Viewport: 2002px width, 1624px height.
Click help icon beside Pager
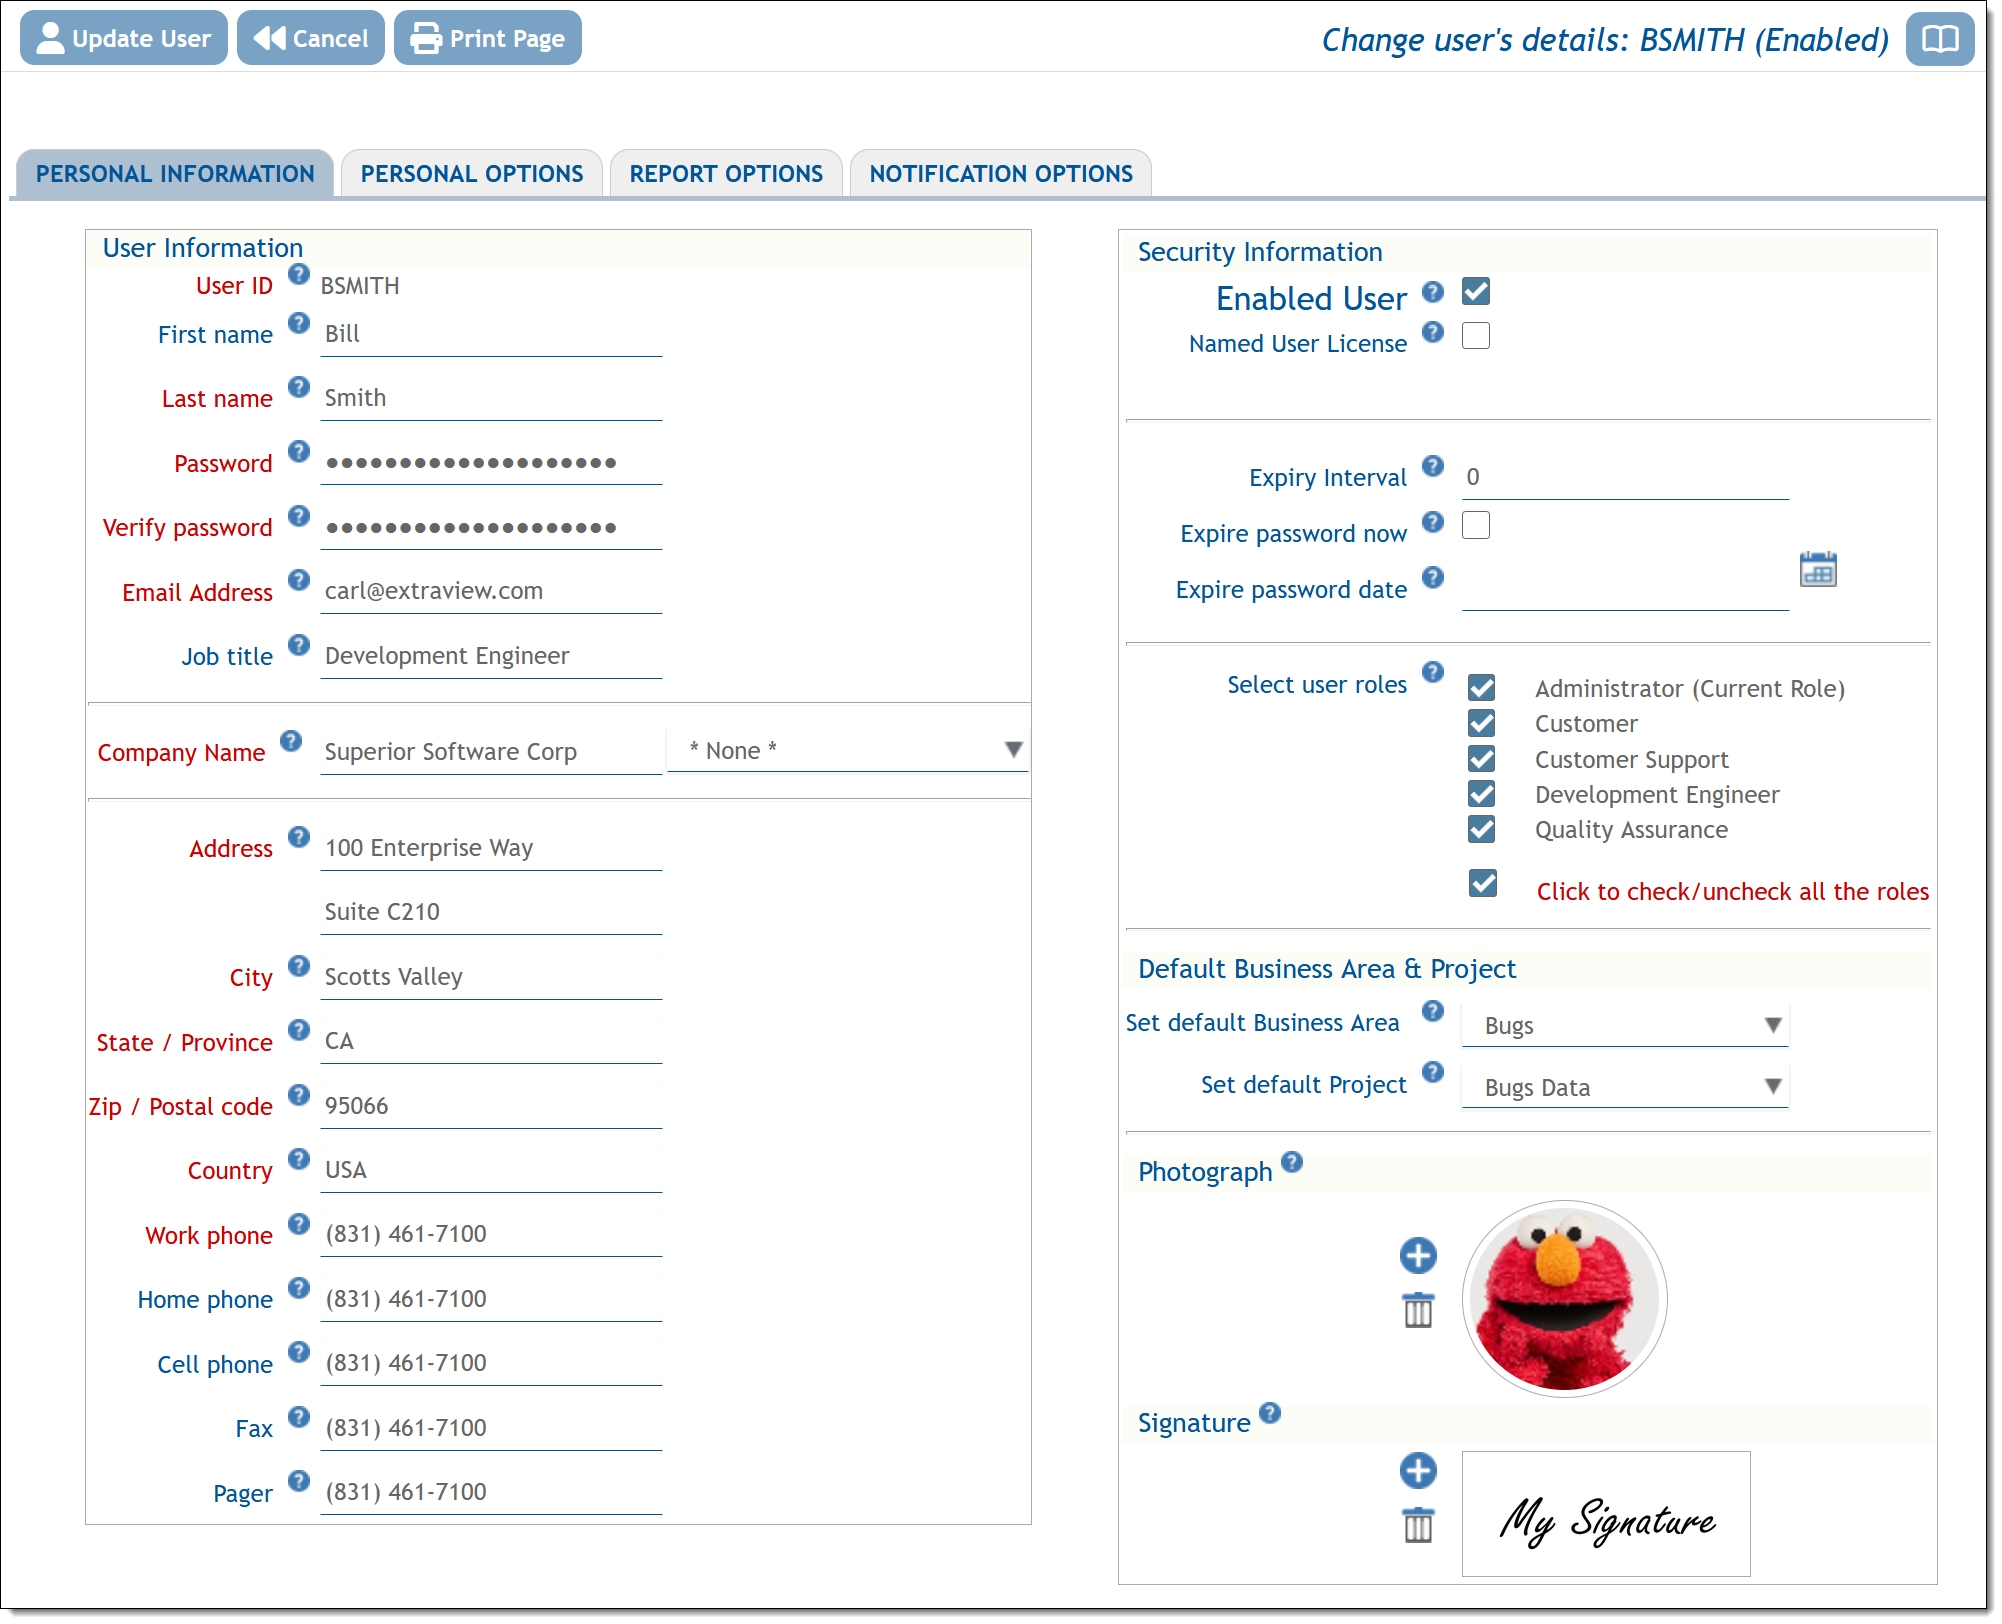[298, 1481]
